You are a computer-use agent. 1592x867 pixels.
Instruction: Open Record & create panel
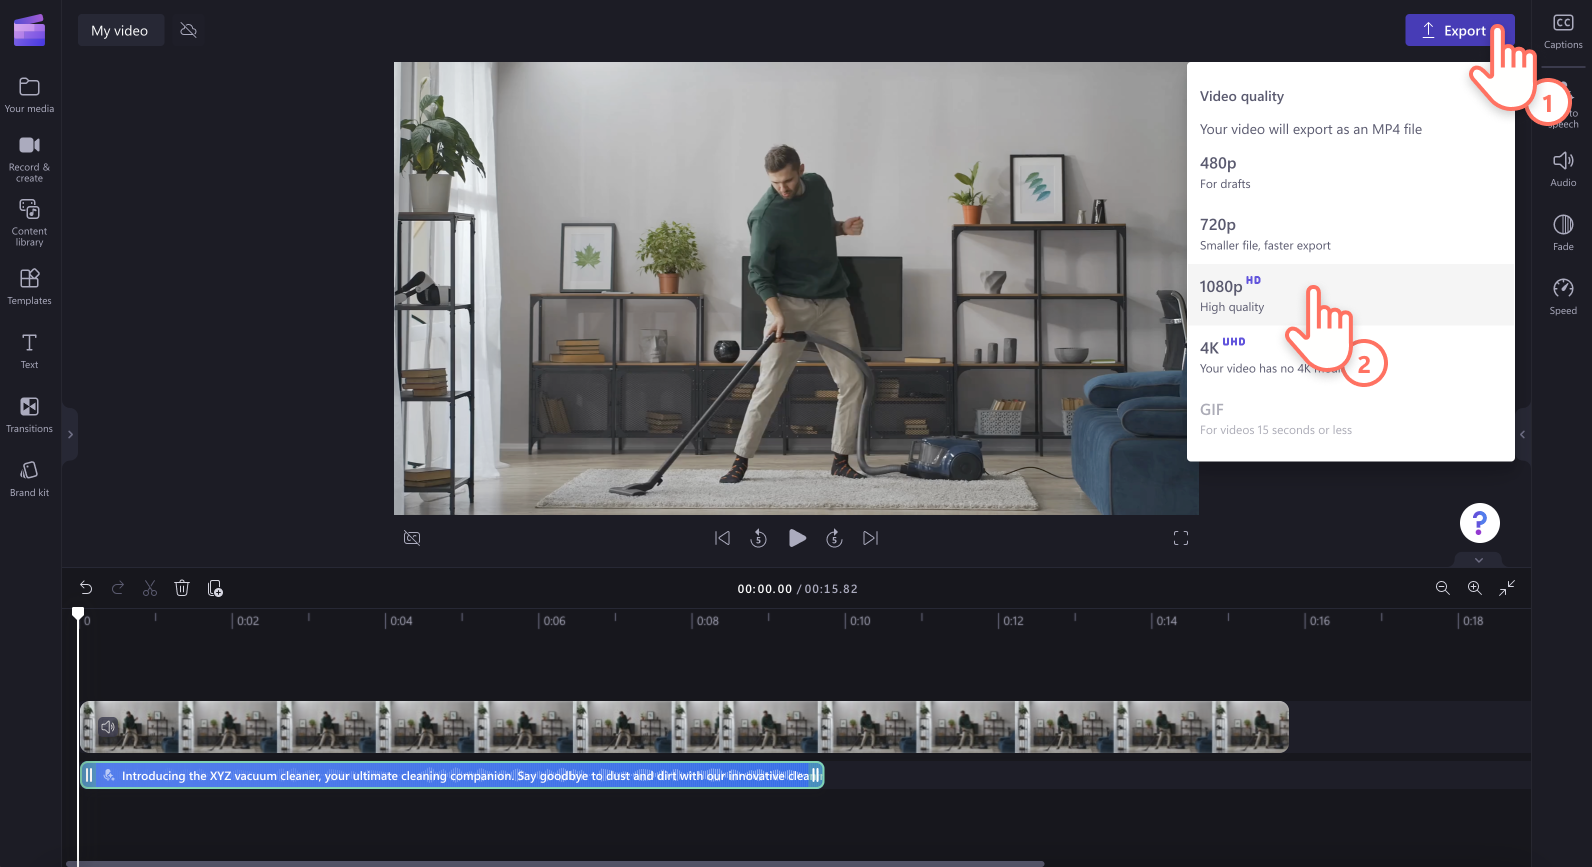[x=29, y=158]
